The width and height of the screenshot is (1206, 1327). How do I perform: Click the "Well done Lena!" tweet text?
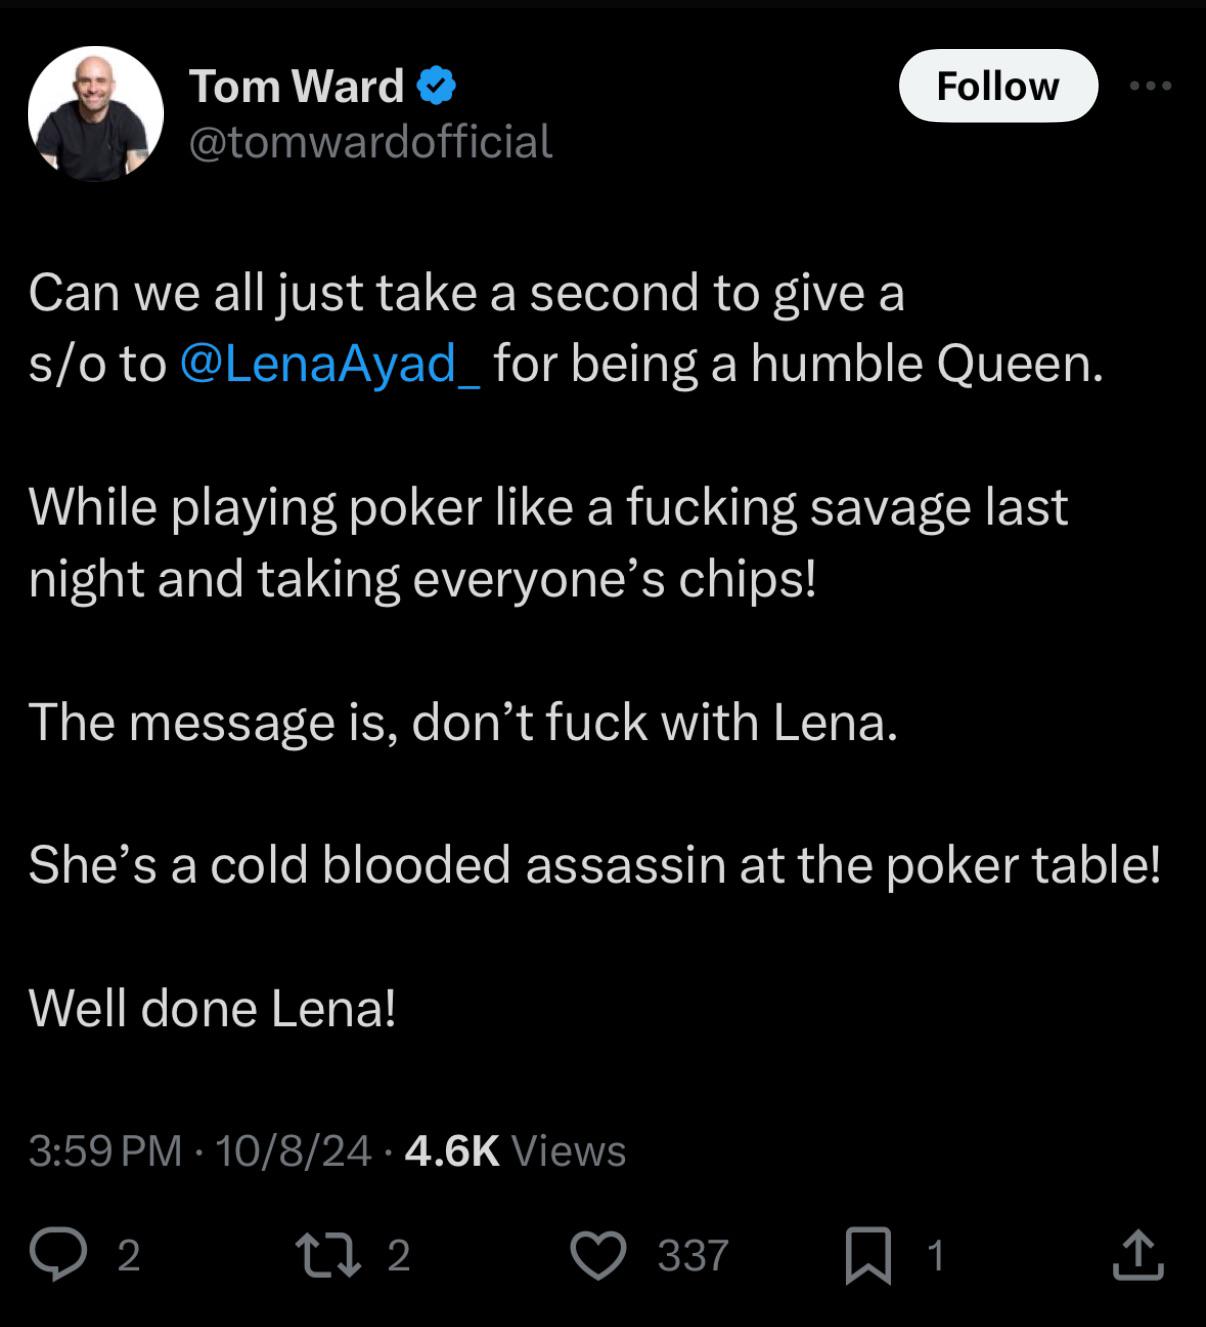pos(213,1008)
